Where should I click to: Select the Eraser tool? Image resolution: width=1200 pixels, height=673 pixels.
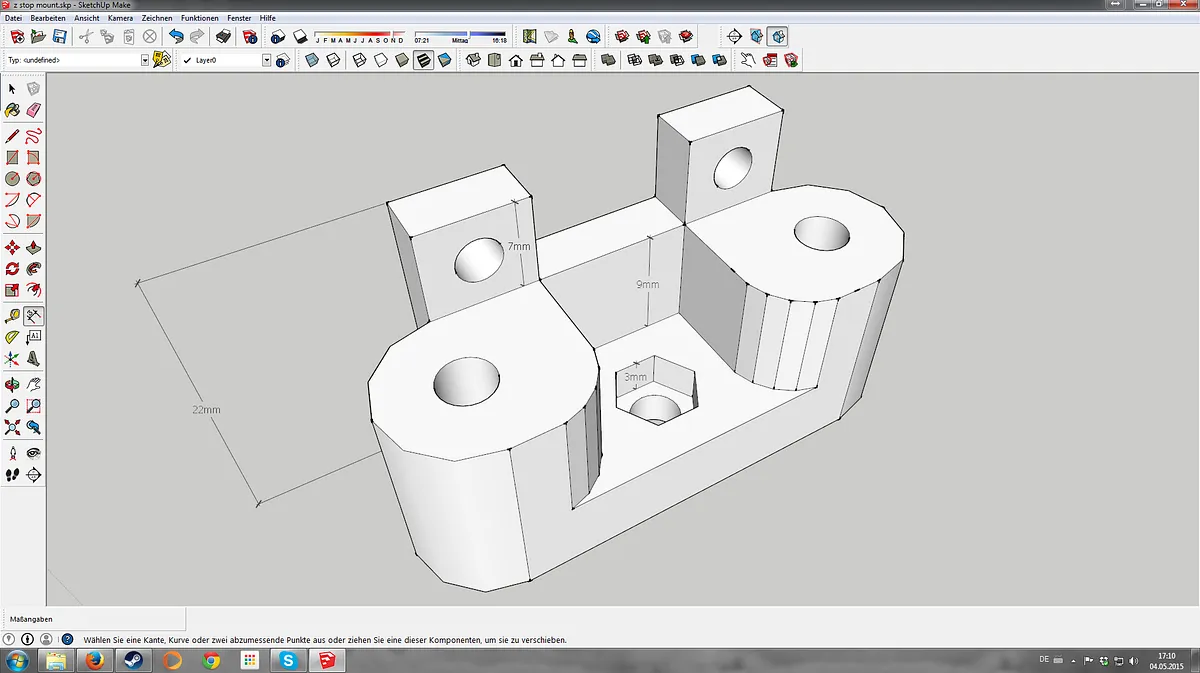pyautogui.click(x=34, y=110)
